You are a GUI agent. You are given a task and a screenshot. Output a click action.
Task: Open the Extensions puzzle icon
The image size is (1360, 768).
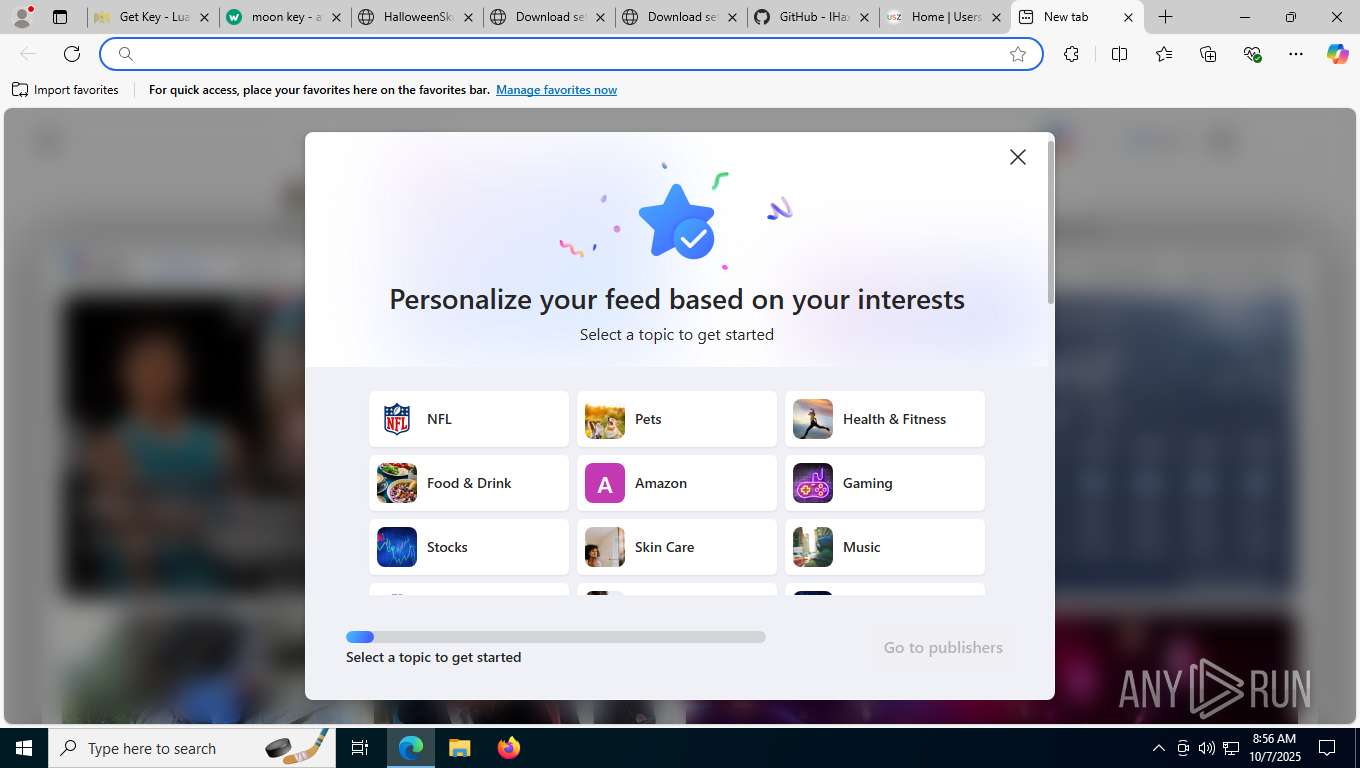[1071, 54]
